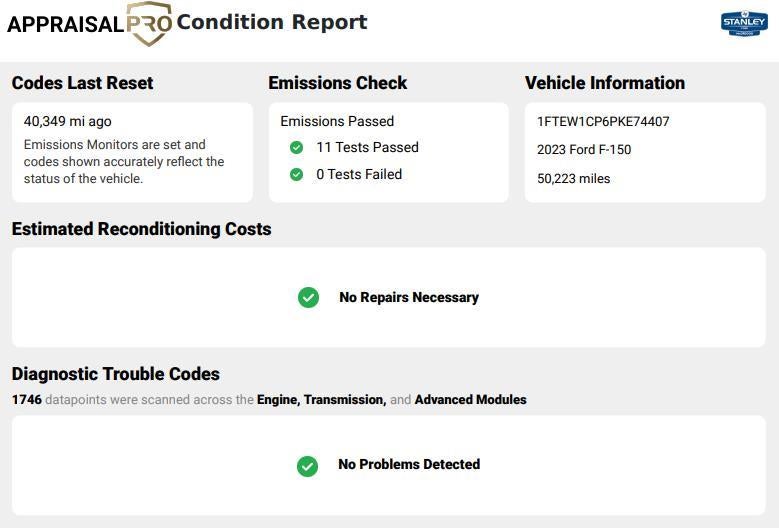Image resolution: width=779 pixels, height=528 pixels.
Task: Click the 2023 Ford F-150 vehicle name
Action: click(584, 150)
